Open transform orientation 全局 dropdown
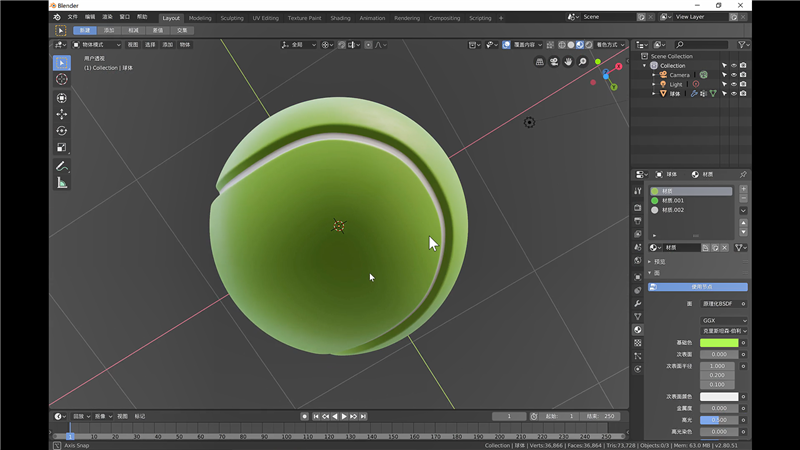Viewport: 800px width, 450px height. tap(298, 45)
